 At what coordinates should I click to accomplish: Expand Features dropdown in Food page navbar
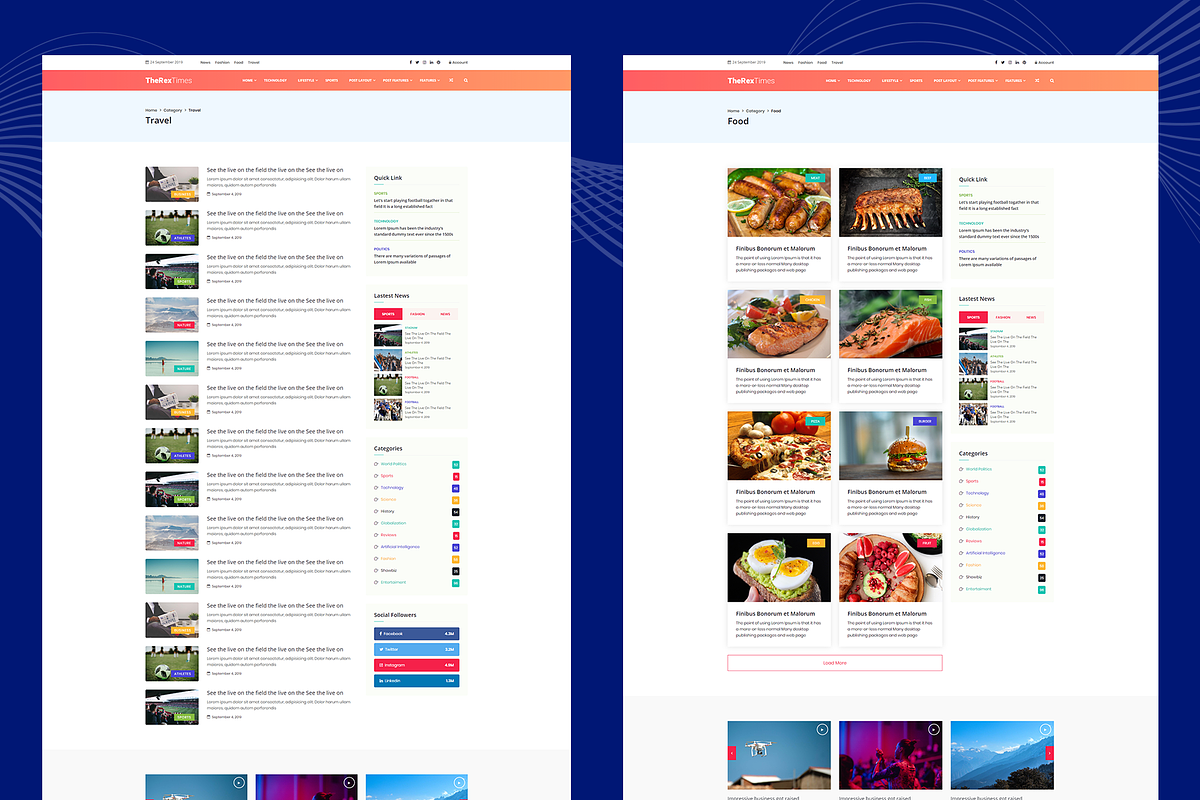pos(1015,80)
